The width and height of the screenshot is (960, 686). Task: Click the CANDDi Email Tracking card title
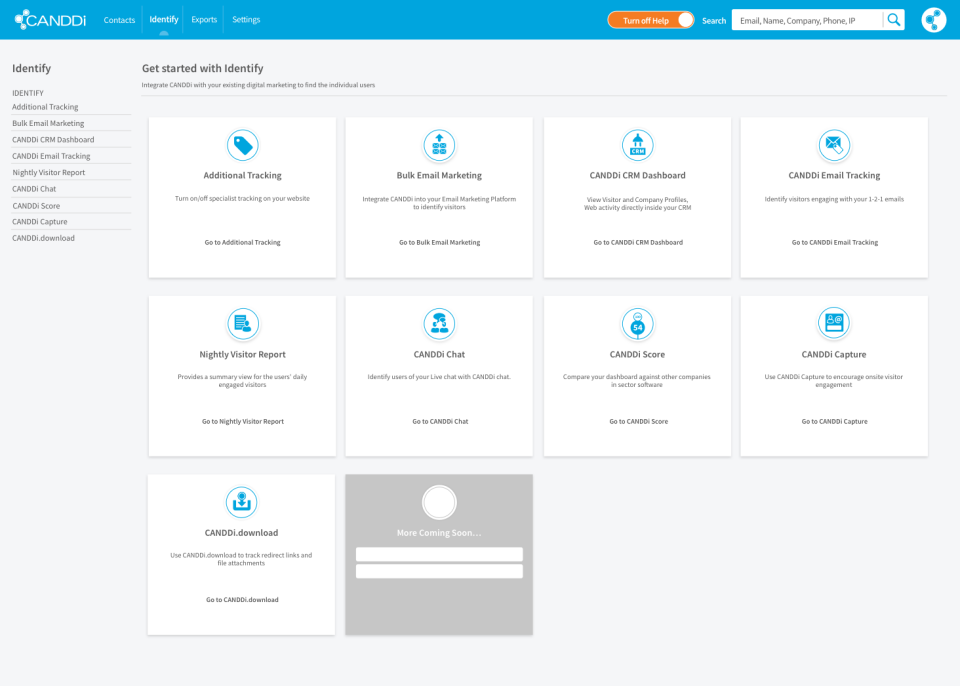834,175
